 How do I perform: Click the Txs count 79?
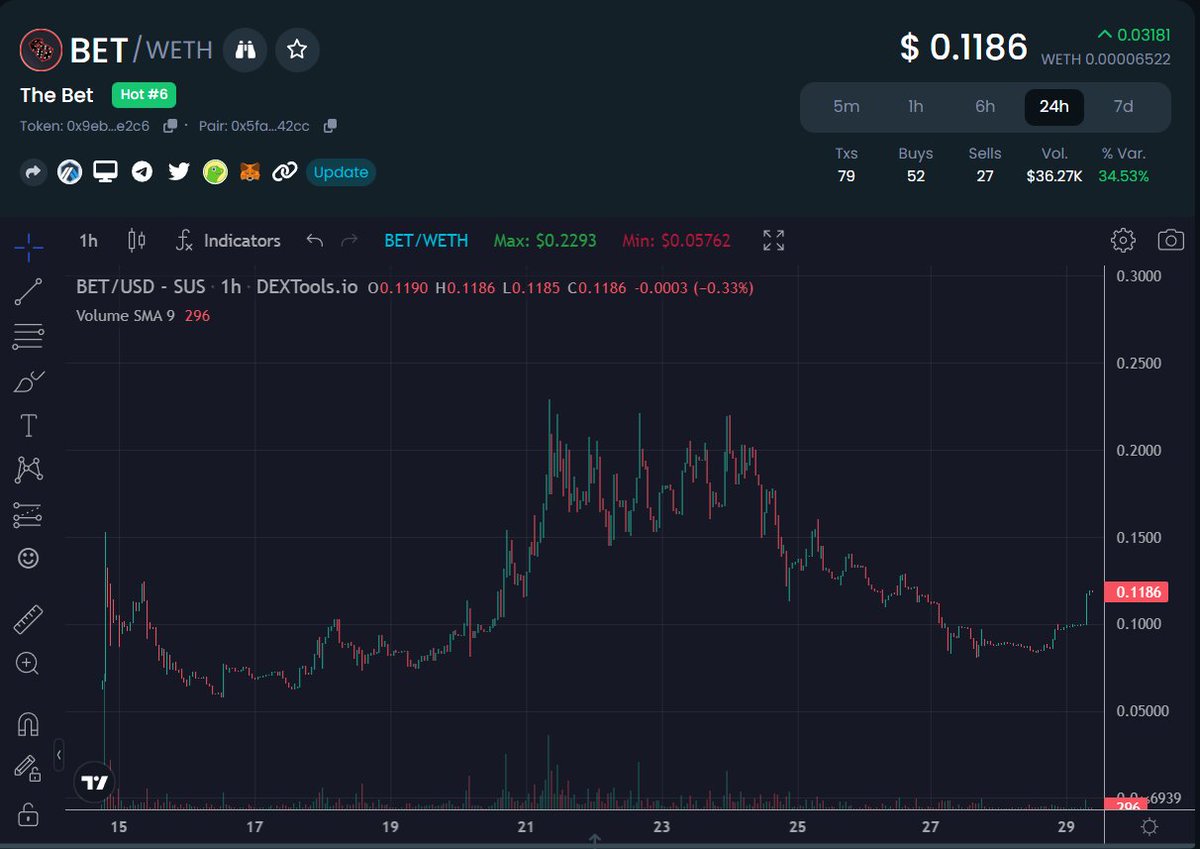(x=846, y=176)
